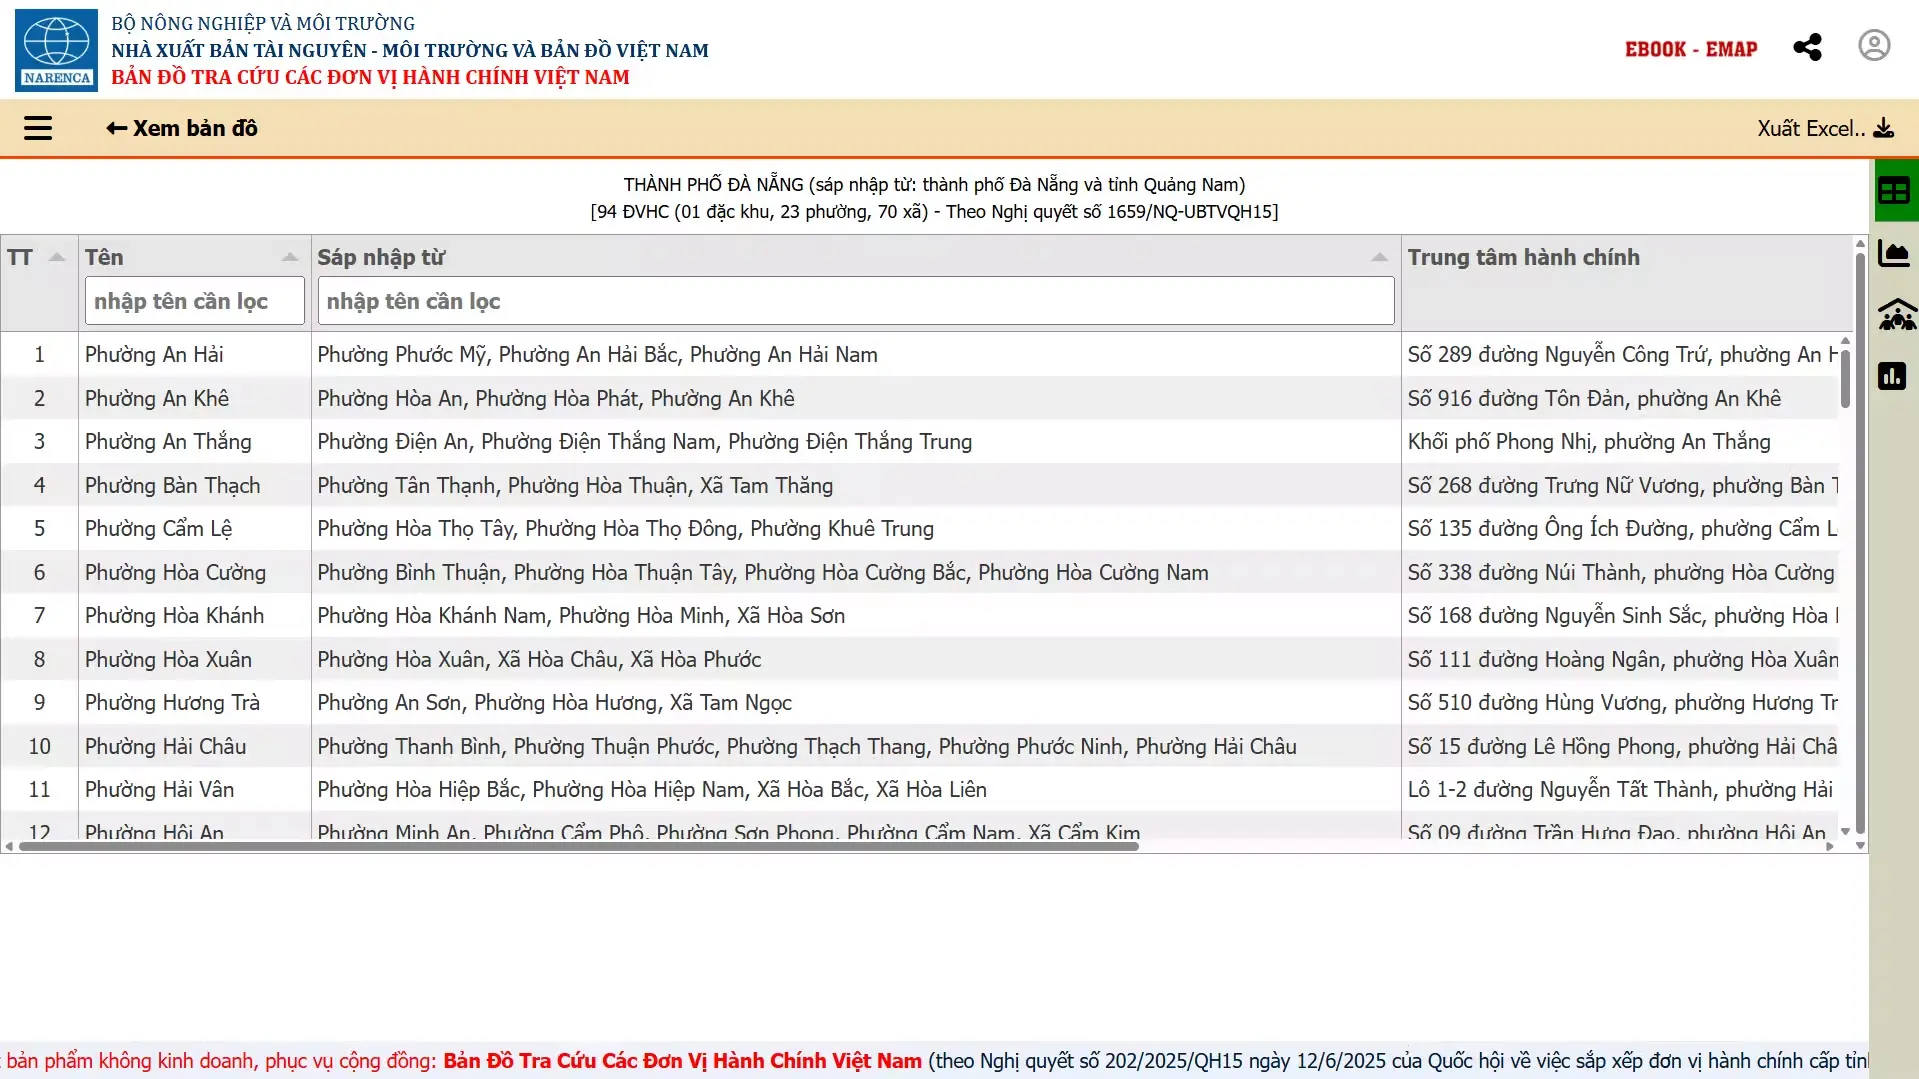Select the Phường Cẩm Lệ cell
1919x1079 pixels.
(195, 528)
